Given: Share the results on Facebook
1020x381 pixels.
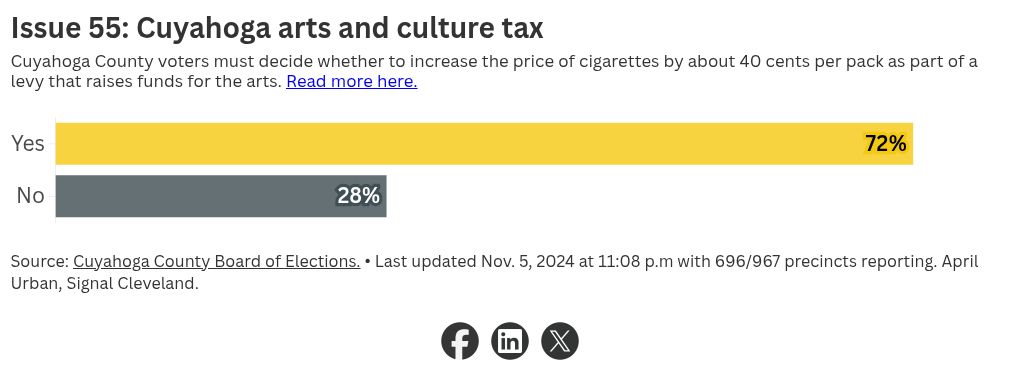Looking at the screenshot, I should (460, 341).
